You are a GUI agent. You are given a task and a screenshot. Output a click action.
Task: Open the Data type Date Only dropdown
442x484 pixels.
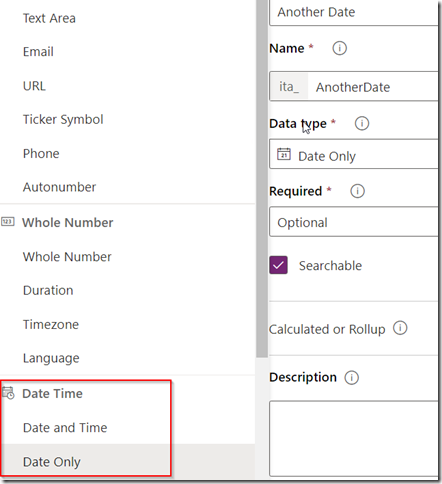[354, 154]
